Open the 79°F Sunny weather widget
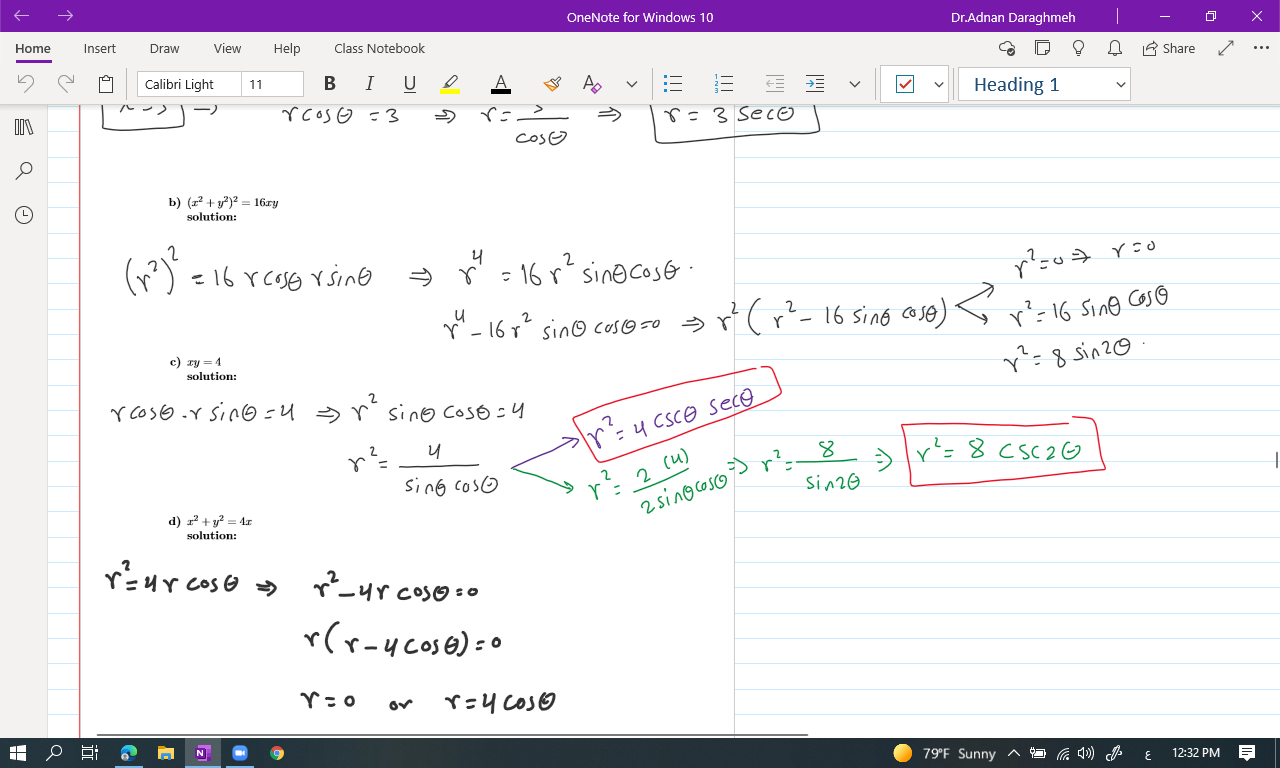 tap(945, 753)
